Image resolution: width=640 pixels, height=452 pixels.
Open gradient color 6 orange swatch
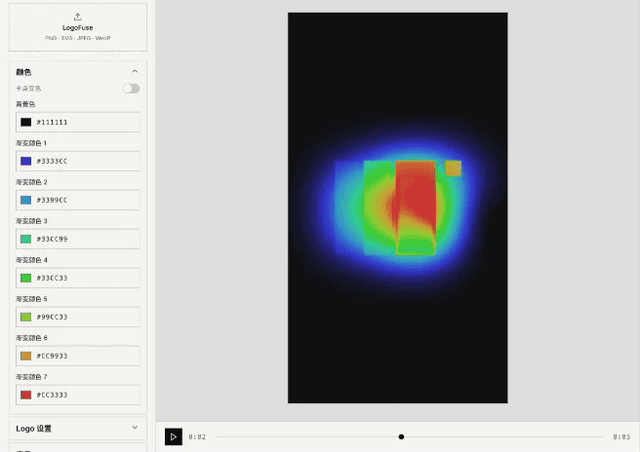click(x=26, y=356)
